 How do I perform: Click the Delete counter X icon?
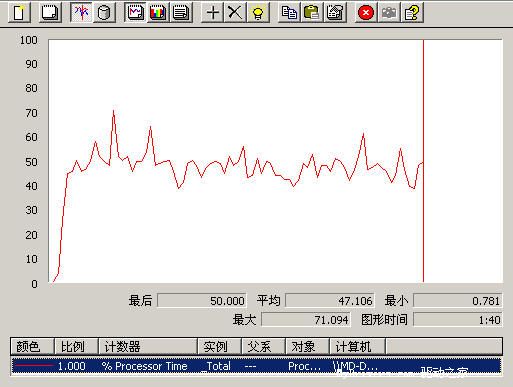[235, 13]
